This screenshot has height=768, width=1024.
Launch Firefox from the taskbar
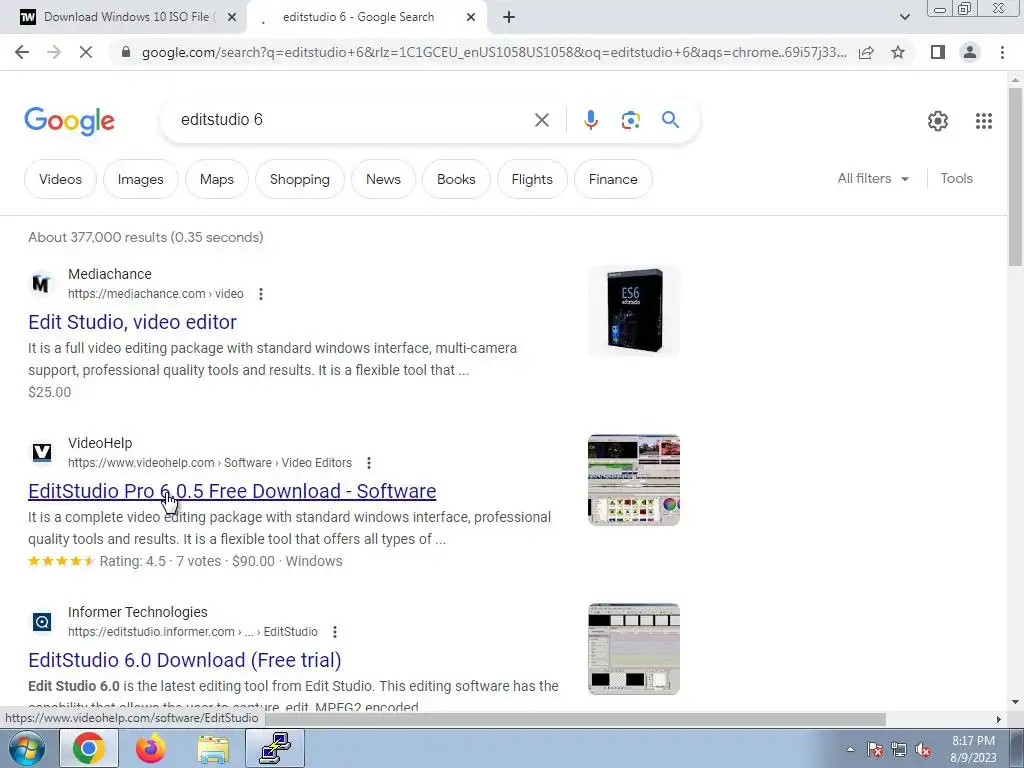tap(150, 748)
